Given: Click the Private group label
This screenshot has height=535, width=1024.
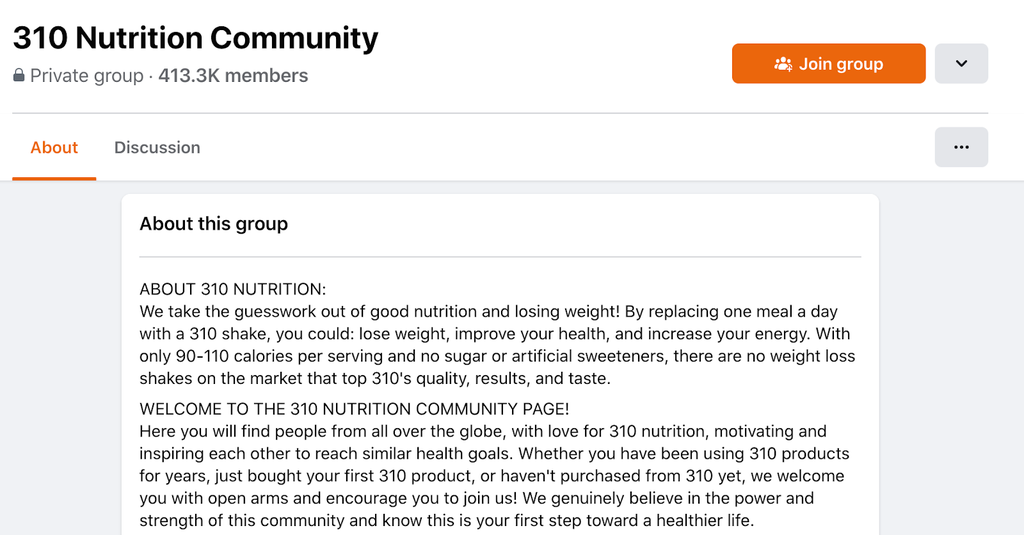Looking at the screenshot, I should [87, 76].
